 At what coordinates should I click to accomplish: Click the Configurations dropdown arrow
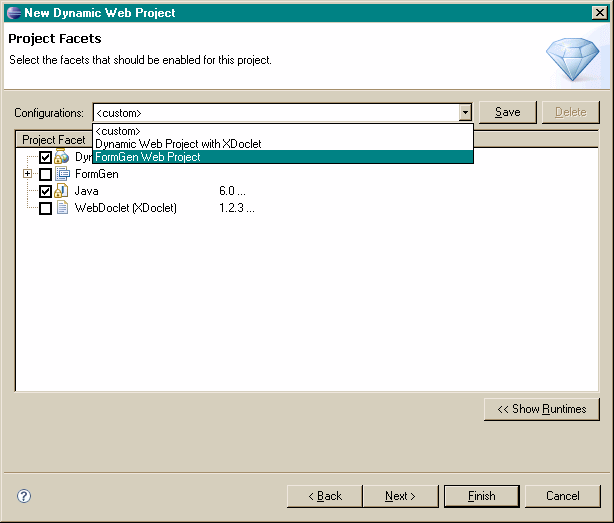(465, 113)
